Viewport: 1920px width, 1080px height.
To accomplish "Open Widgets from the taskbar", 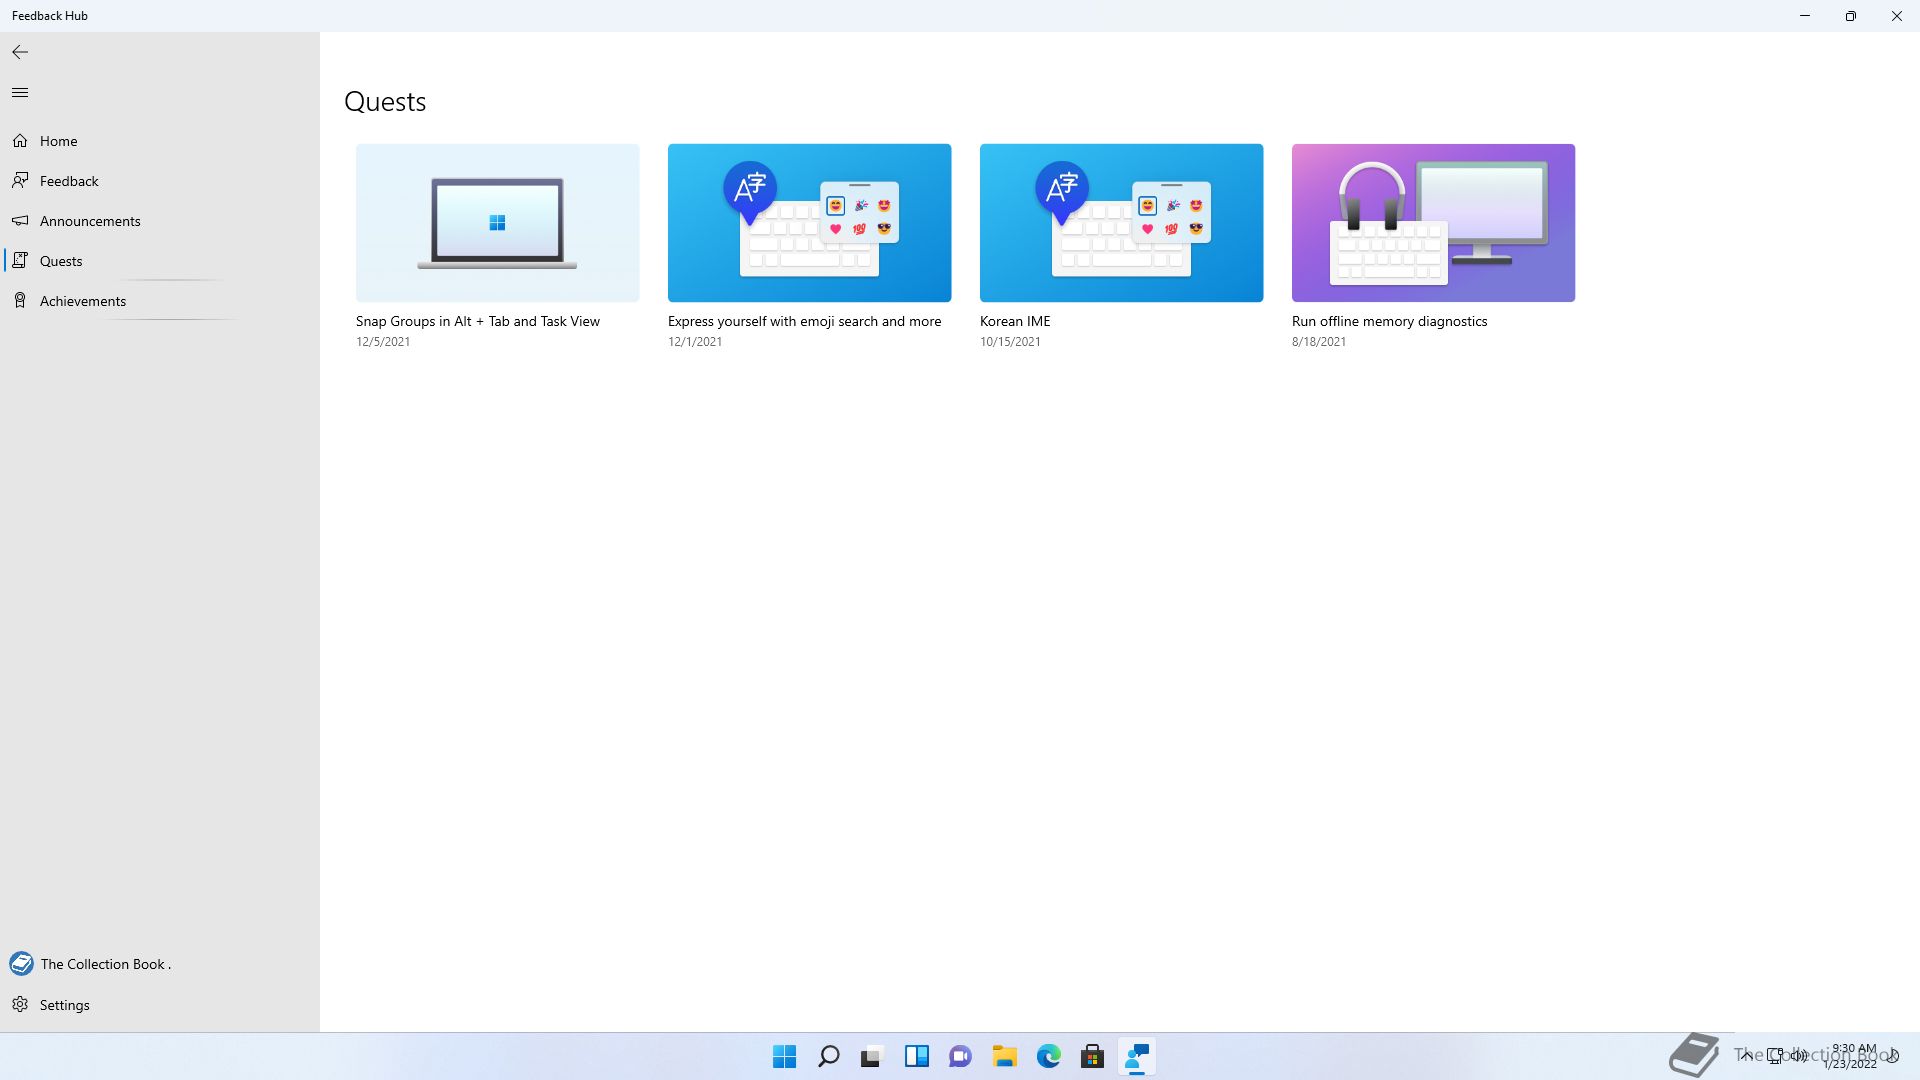I will 917,1056.
